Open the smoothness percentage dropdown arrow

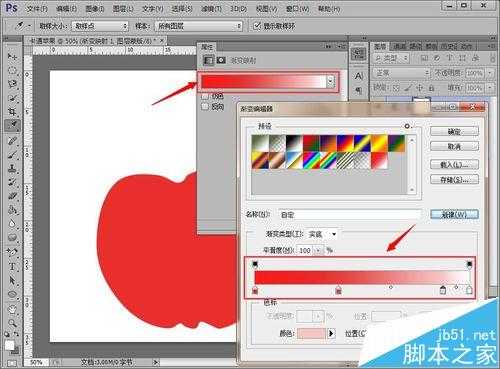[x=319, y=250]
